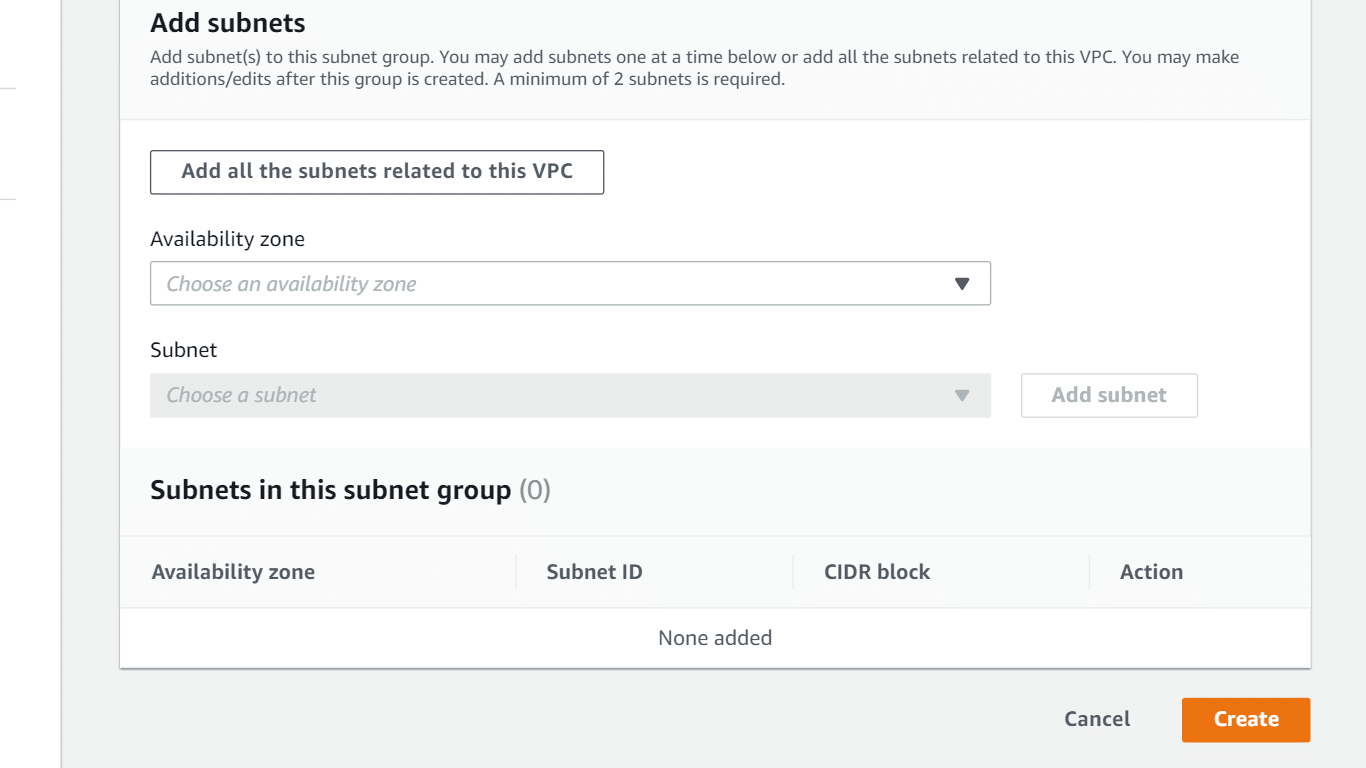Click the Subnet field label

[183, 350]
